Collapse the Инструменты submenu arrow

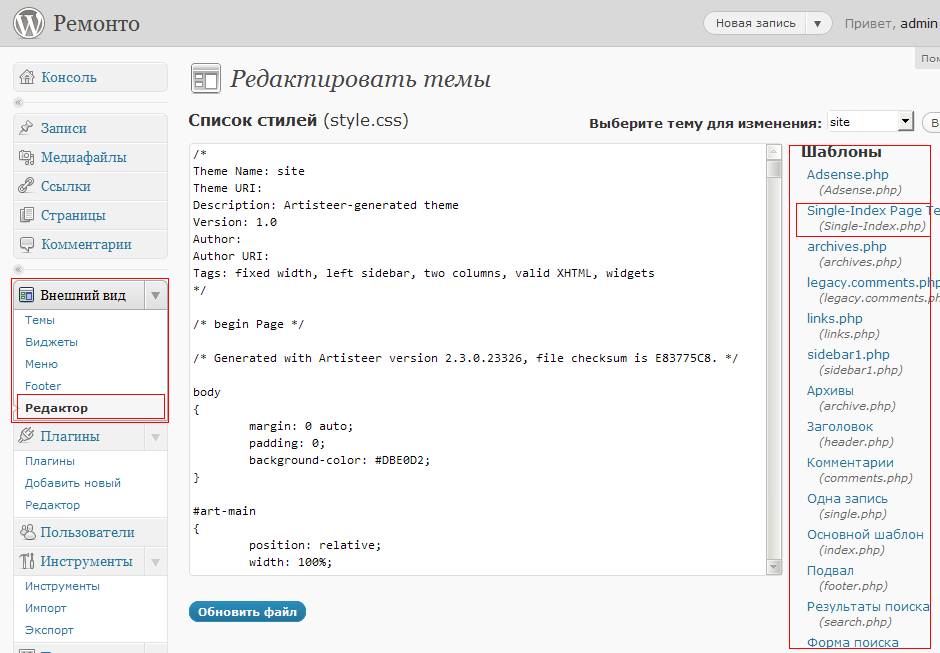tap(155, 562)
